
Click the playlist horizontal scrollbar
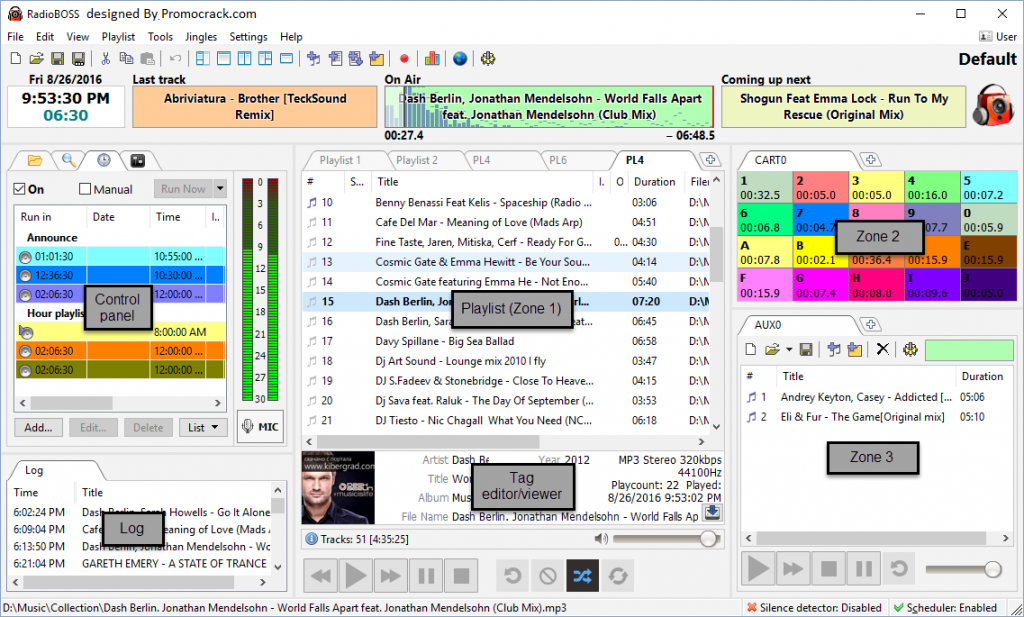click(505, 441)
